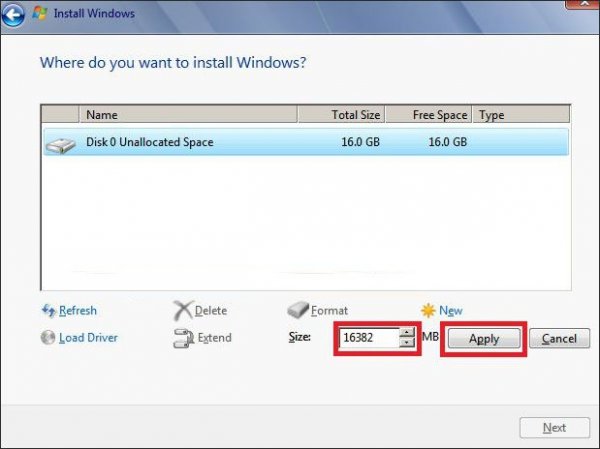Click the Refresh icon
The image size is (600, 449).
[x=48, y=311]
